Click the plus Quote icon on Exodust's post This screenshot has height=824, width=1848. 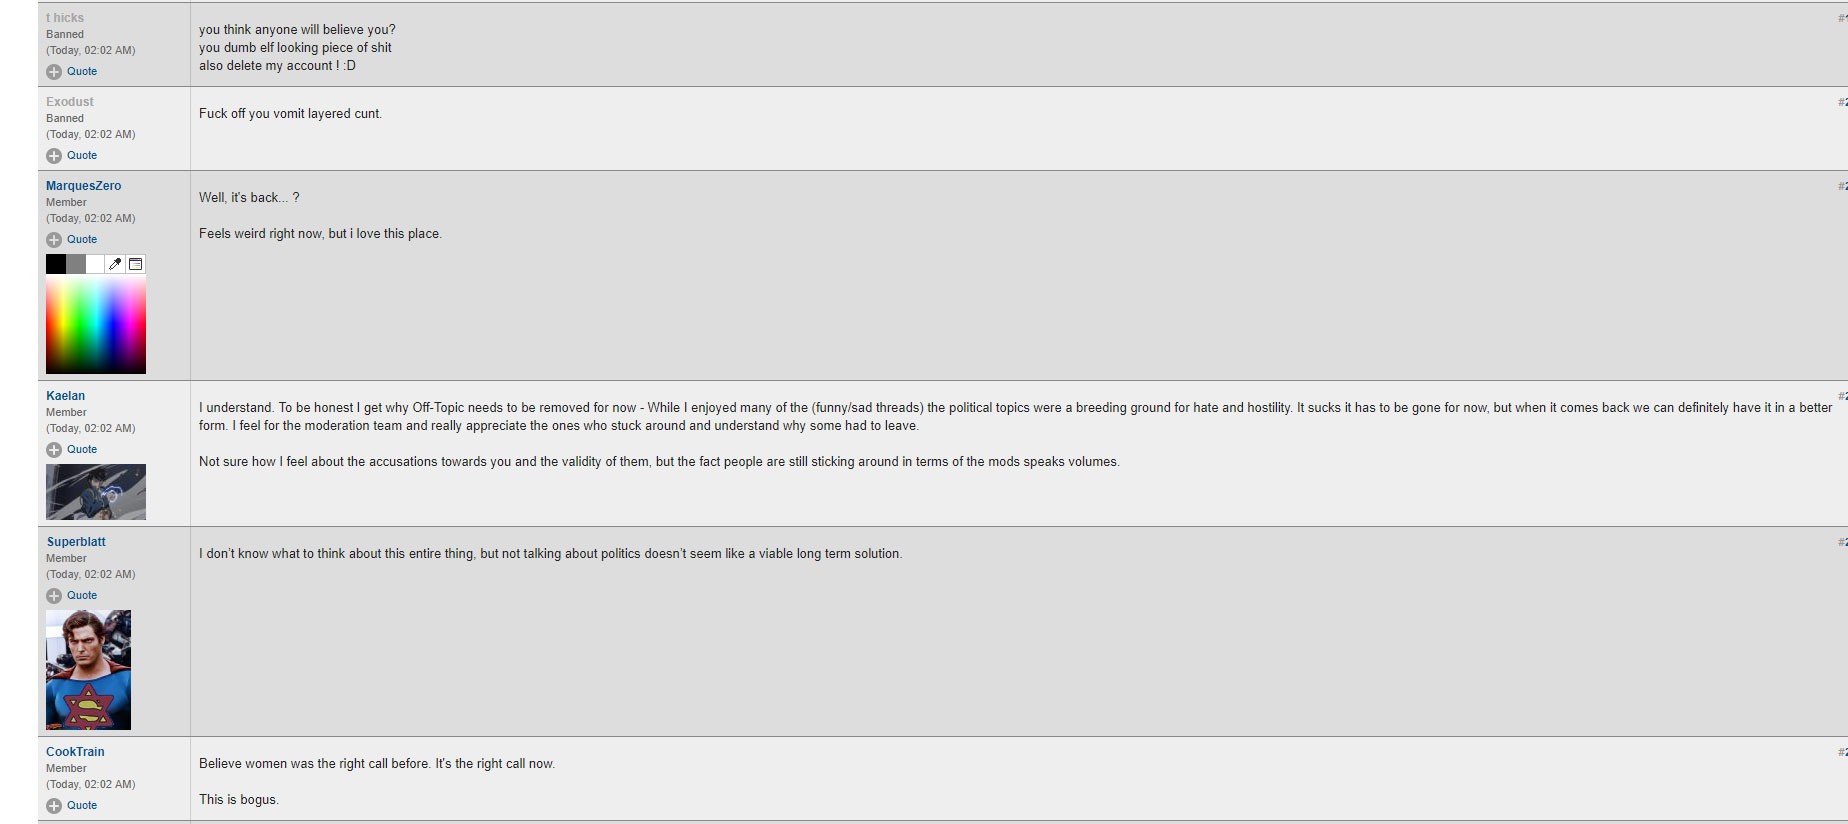pyautogui.click(x=54, y=156)
